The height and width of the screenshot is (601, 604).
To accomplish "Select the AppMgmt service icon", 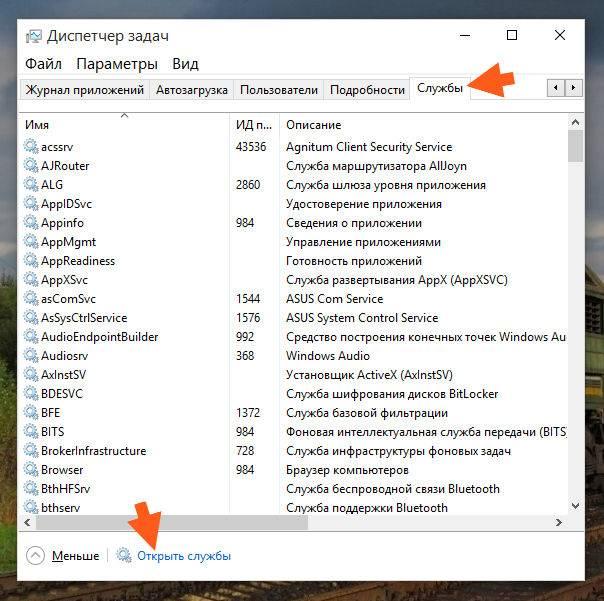I will 31,242.
